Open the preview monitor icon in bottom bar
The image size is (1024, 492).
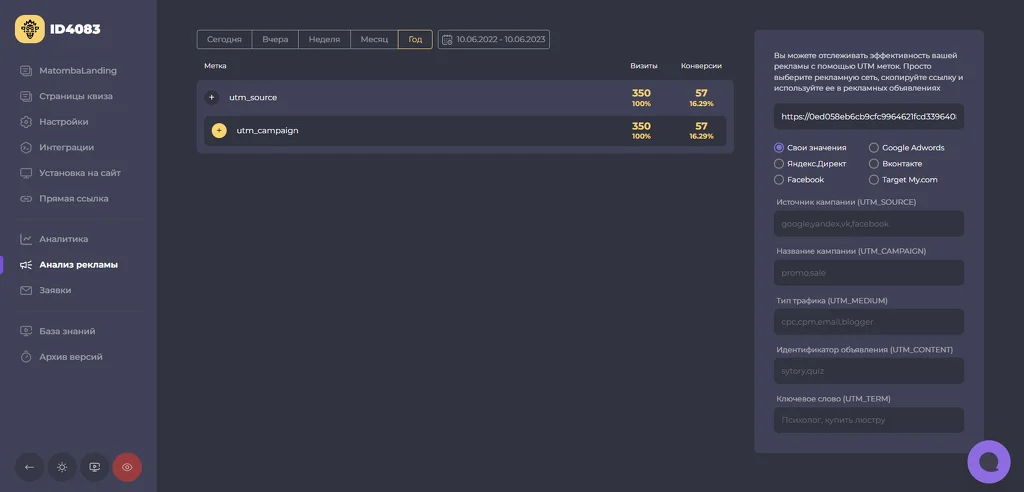(95, 467)
